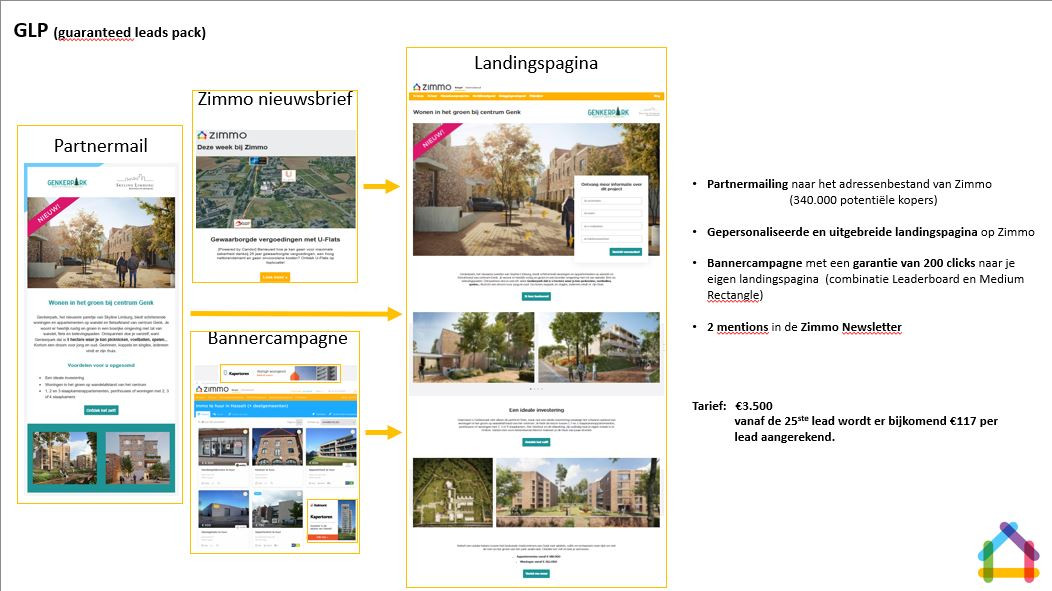Click the Zimmo logo in the banner campaign page
This screenshot has height=591, width=1052.
point(212,389)
